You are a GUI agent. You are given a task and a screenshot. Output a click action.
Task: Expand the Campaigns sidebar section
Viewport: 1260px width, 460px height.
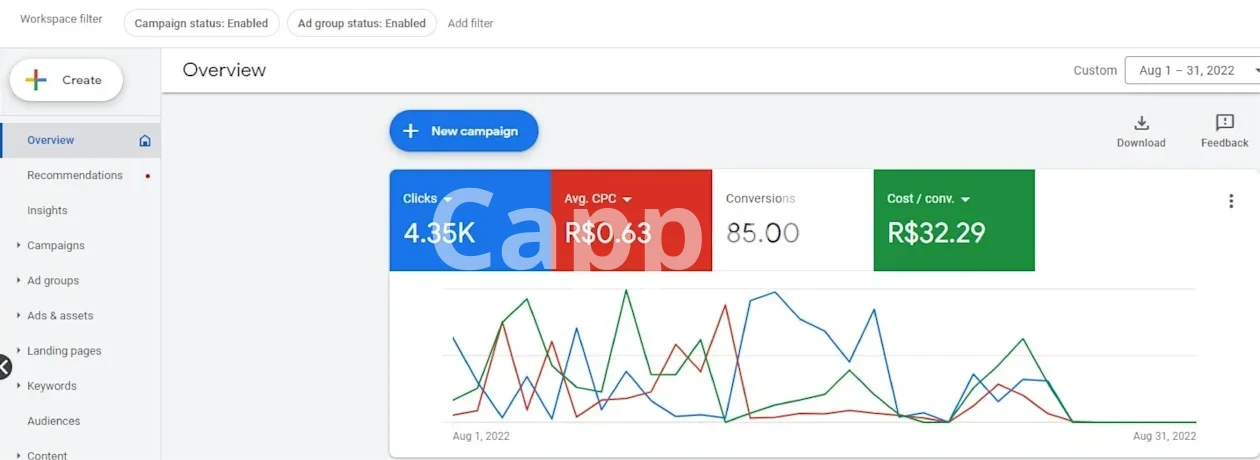tap(19, 246)
